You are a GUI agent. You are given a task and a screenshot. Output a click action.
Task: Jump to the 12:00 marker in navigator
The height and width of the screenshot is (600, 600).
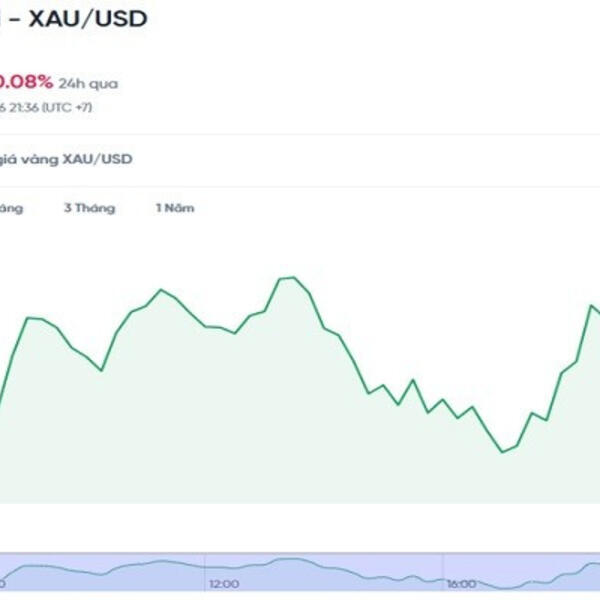click(223, 583)
